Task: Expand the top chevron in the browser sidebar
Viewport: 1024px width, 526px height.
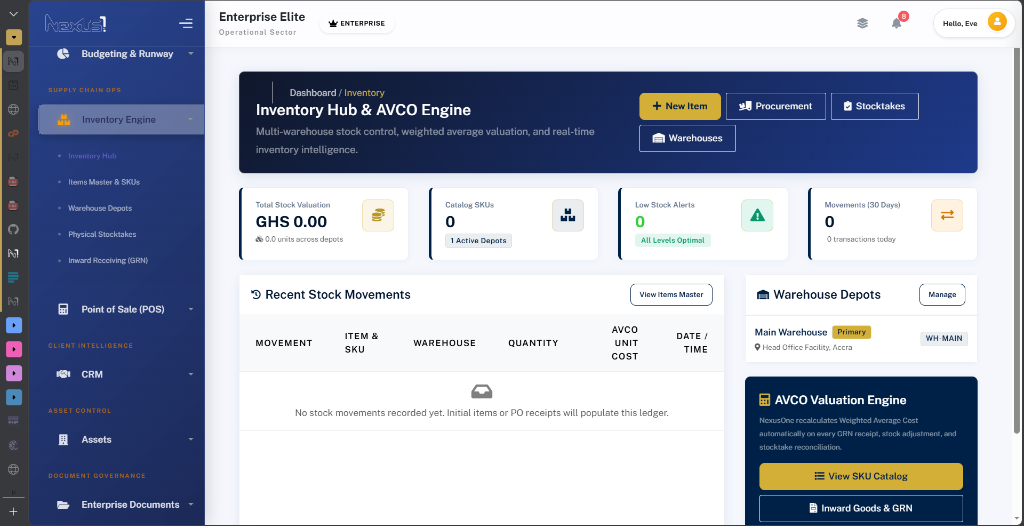Action: 14,13
